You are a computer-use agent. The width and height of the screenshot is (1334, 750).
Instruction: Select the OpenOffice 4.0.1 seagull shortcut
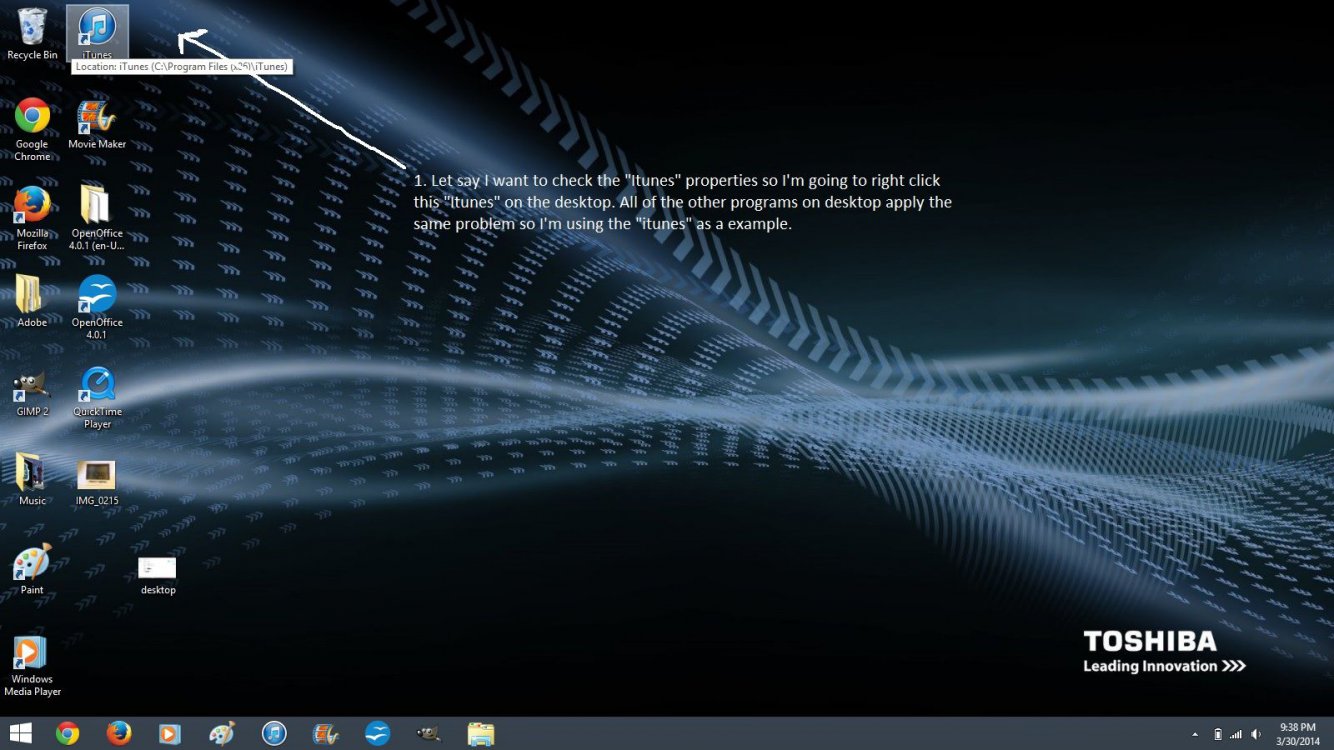97,307
